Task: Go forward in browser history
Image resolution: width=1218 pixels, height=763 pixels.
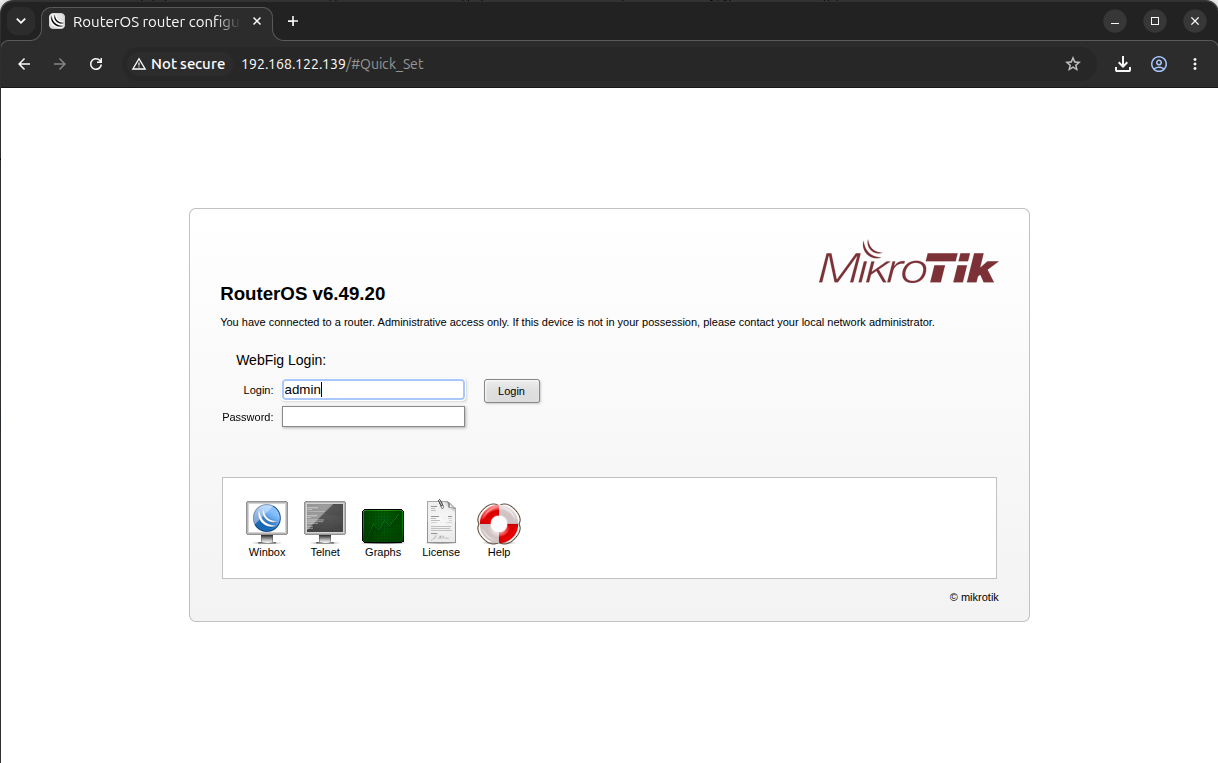Action: click(x=60, y=64)
